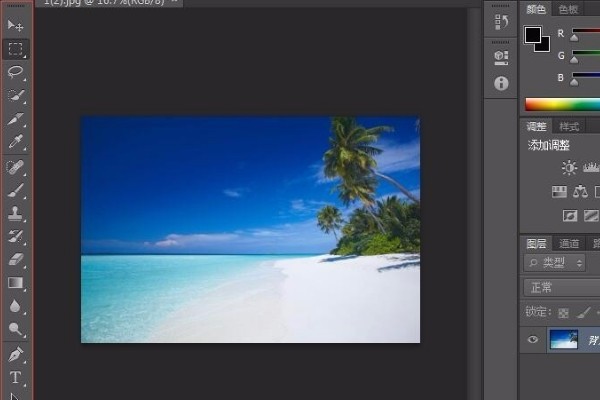600x400 pixels.
Task: Click the 锁定: label
Action: 538,312
